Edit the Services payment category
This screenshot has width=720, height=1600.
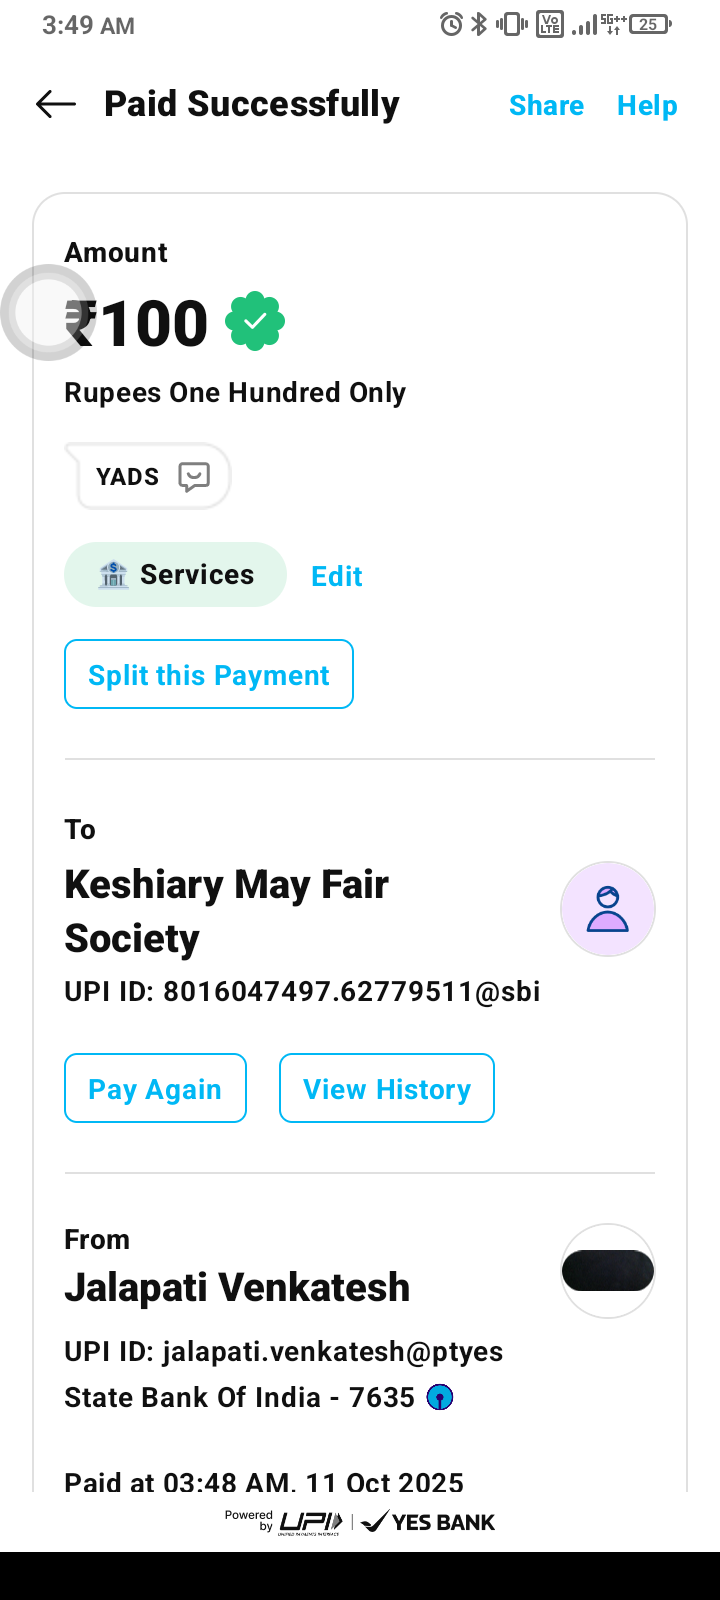tap(336, 576)
